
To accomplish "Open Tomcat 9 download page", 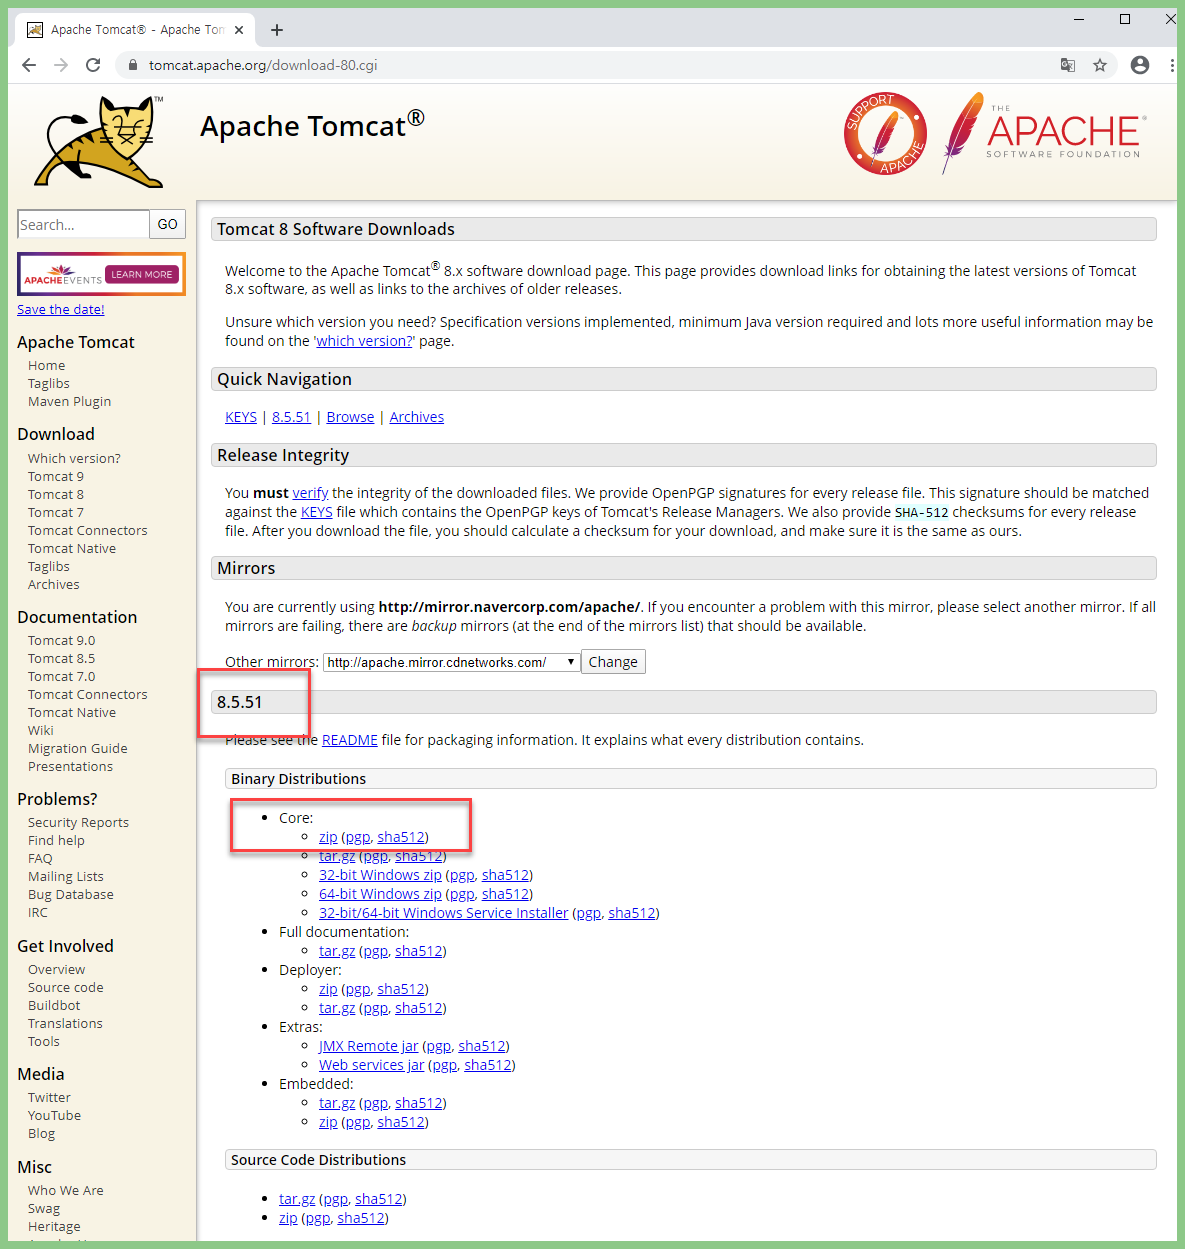I will (x=56, y=477).
